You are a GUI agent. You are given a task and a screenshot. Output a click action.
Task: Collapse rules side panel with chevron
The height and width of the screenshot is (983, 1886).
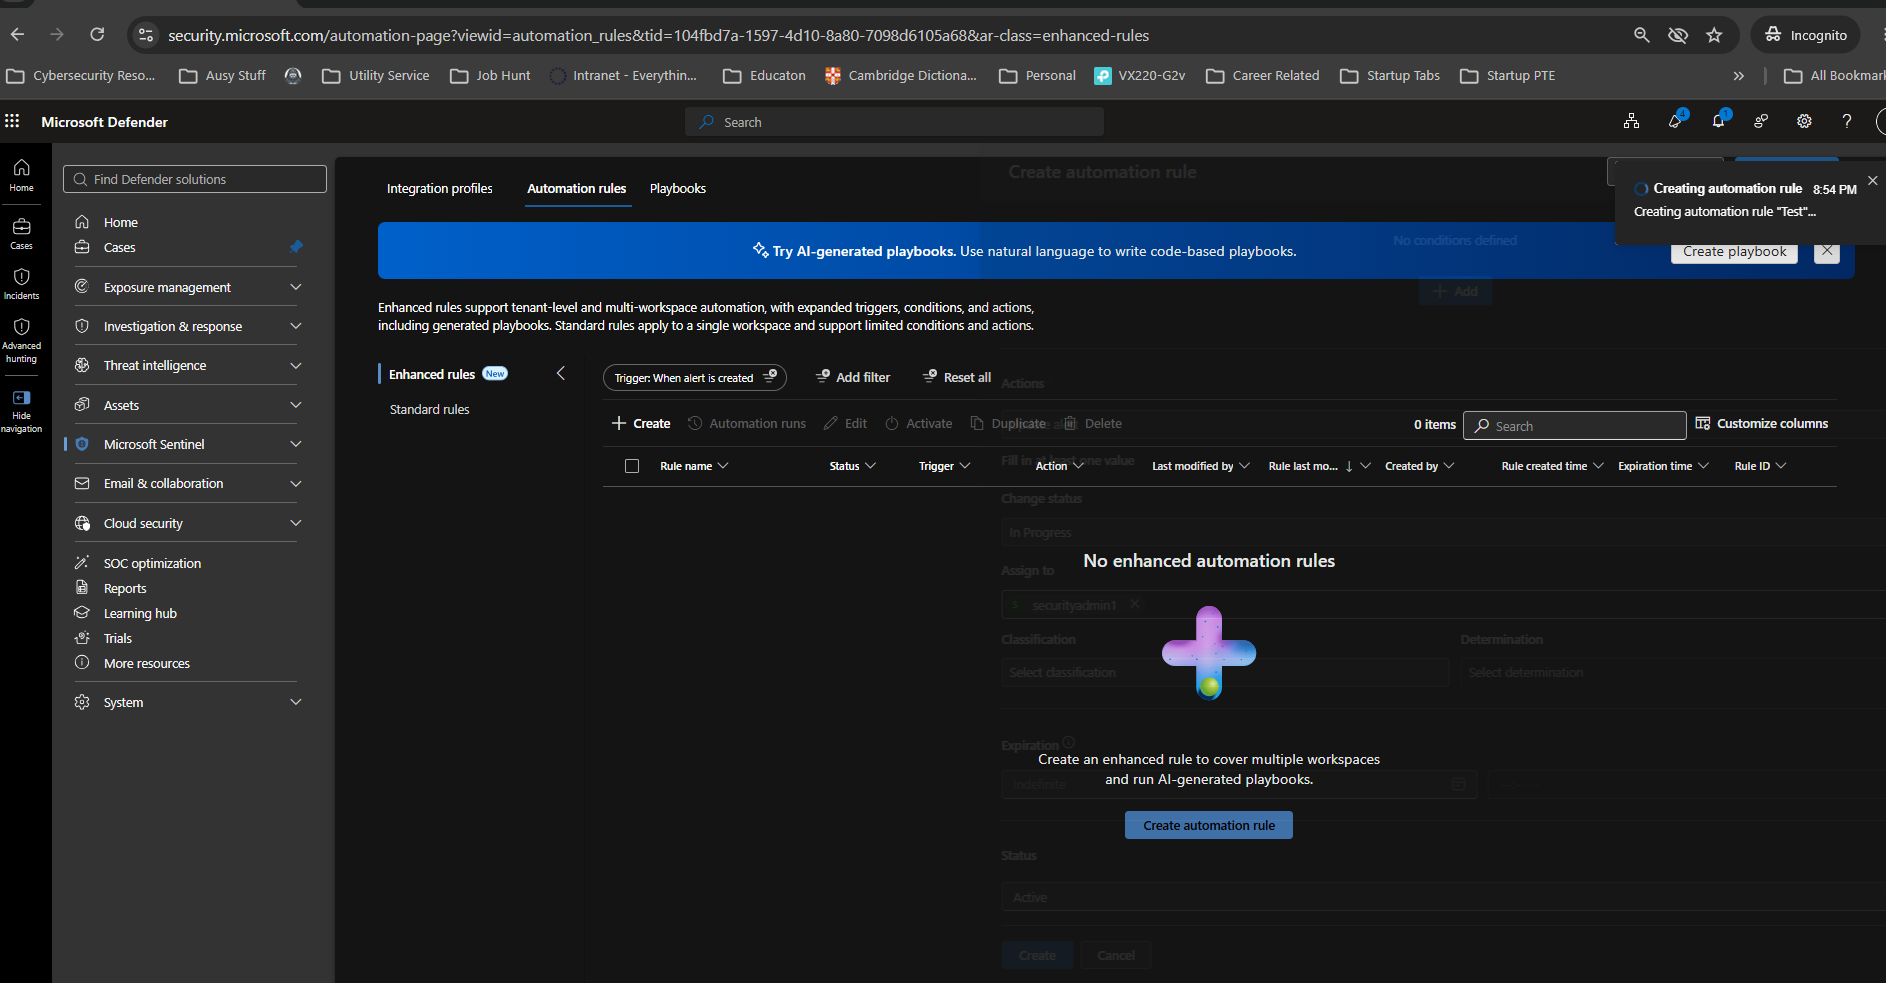[x=561, y=373]
